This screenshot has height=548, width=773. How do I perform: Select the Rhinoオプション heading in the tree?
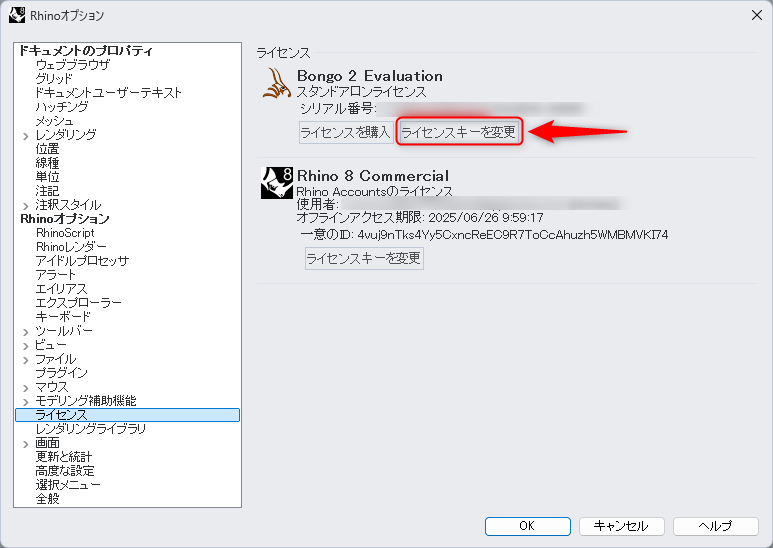tap(65, 219)
